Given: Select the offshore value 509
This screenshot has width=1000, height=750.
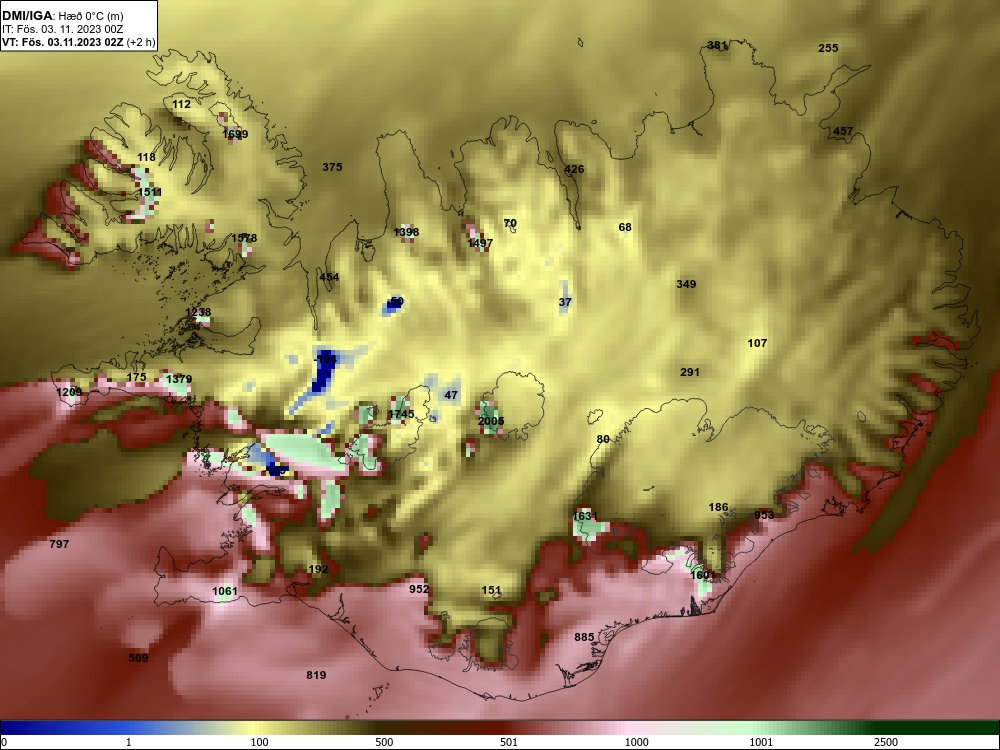Looking at the screenshot, I should pyautogui.click(x=138, y=658).
